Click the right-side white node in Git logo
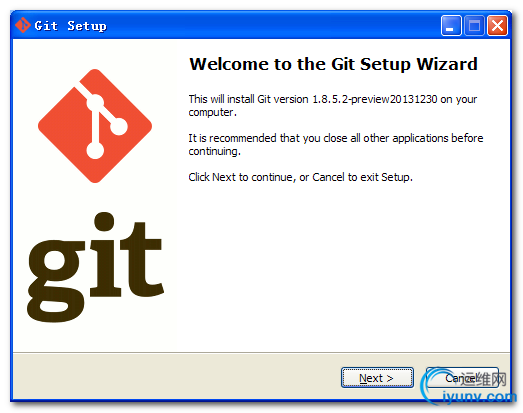This screenshot has width=523, height=413. [x=118, y=126]
